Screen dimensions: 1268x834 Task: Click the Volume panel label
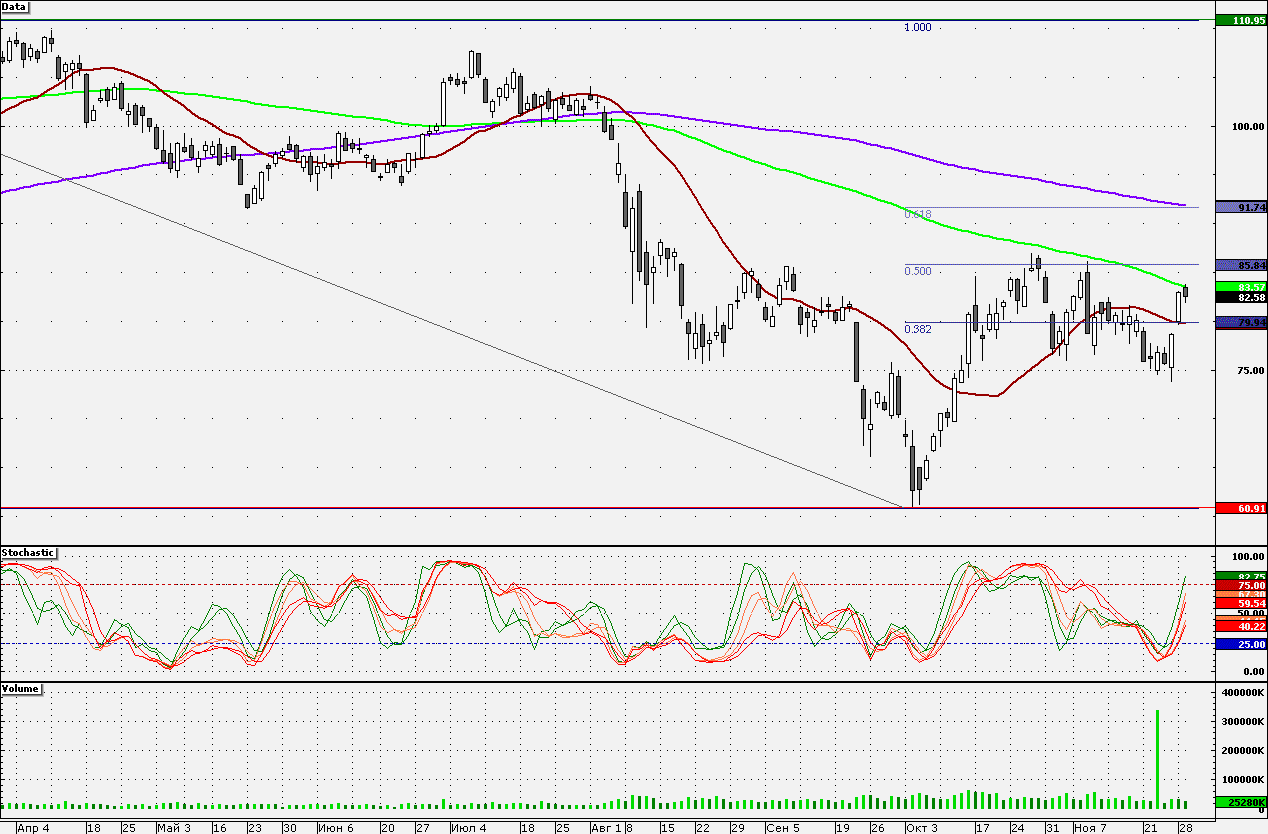pyautogui.click(x=21, y=689)
